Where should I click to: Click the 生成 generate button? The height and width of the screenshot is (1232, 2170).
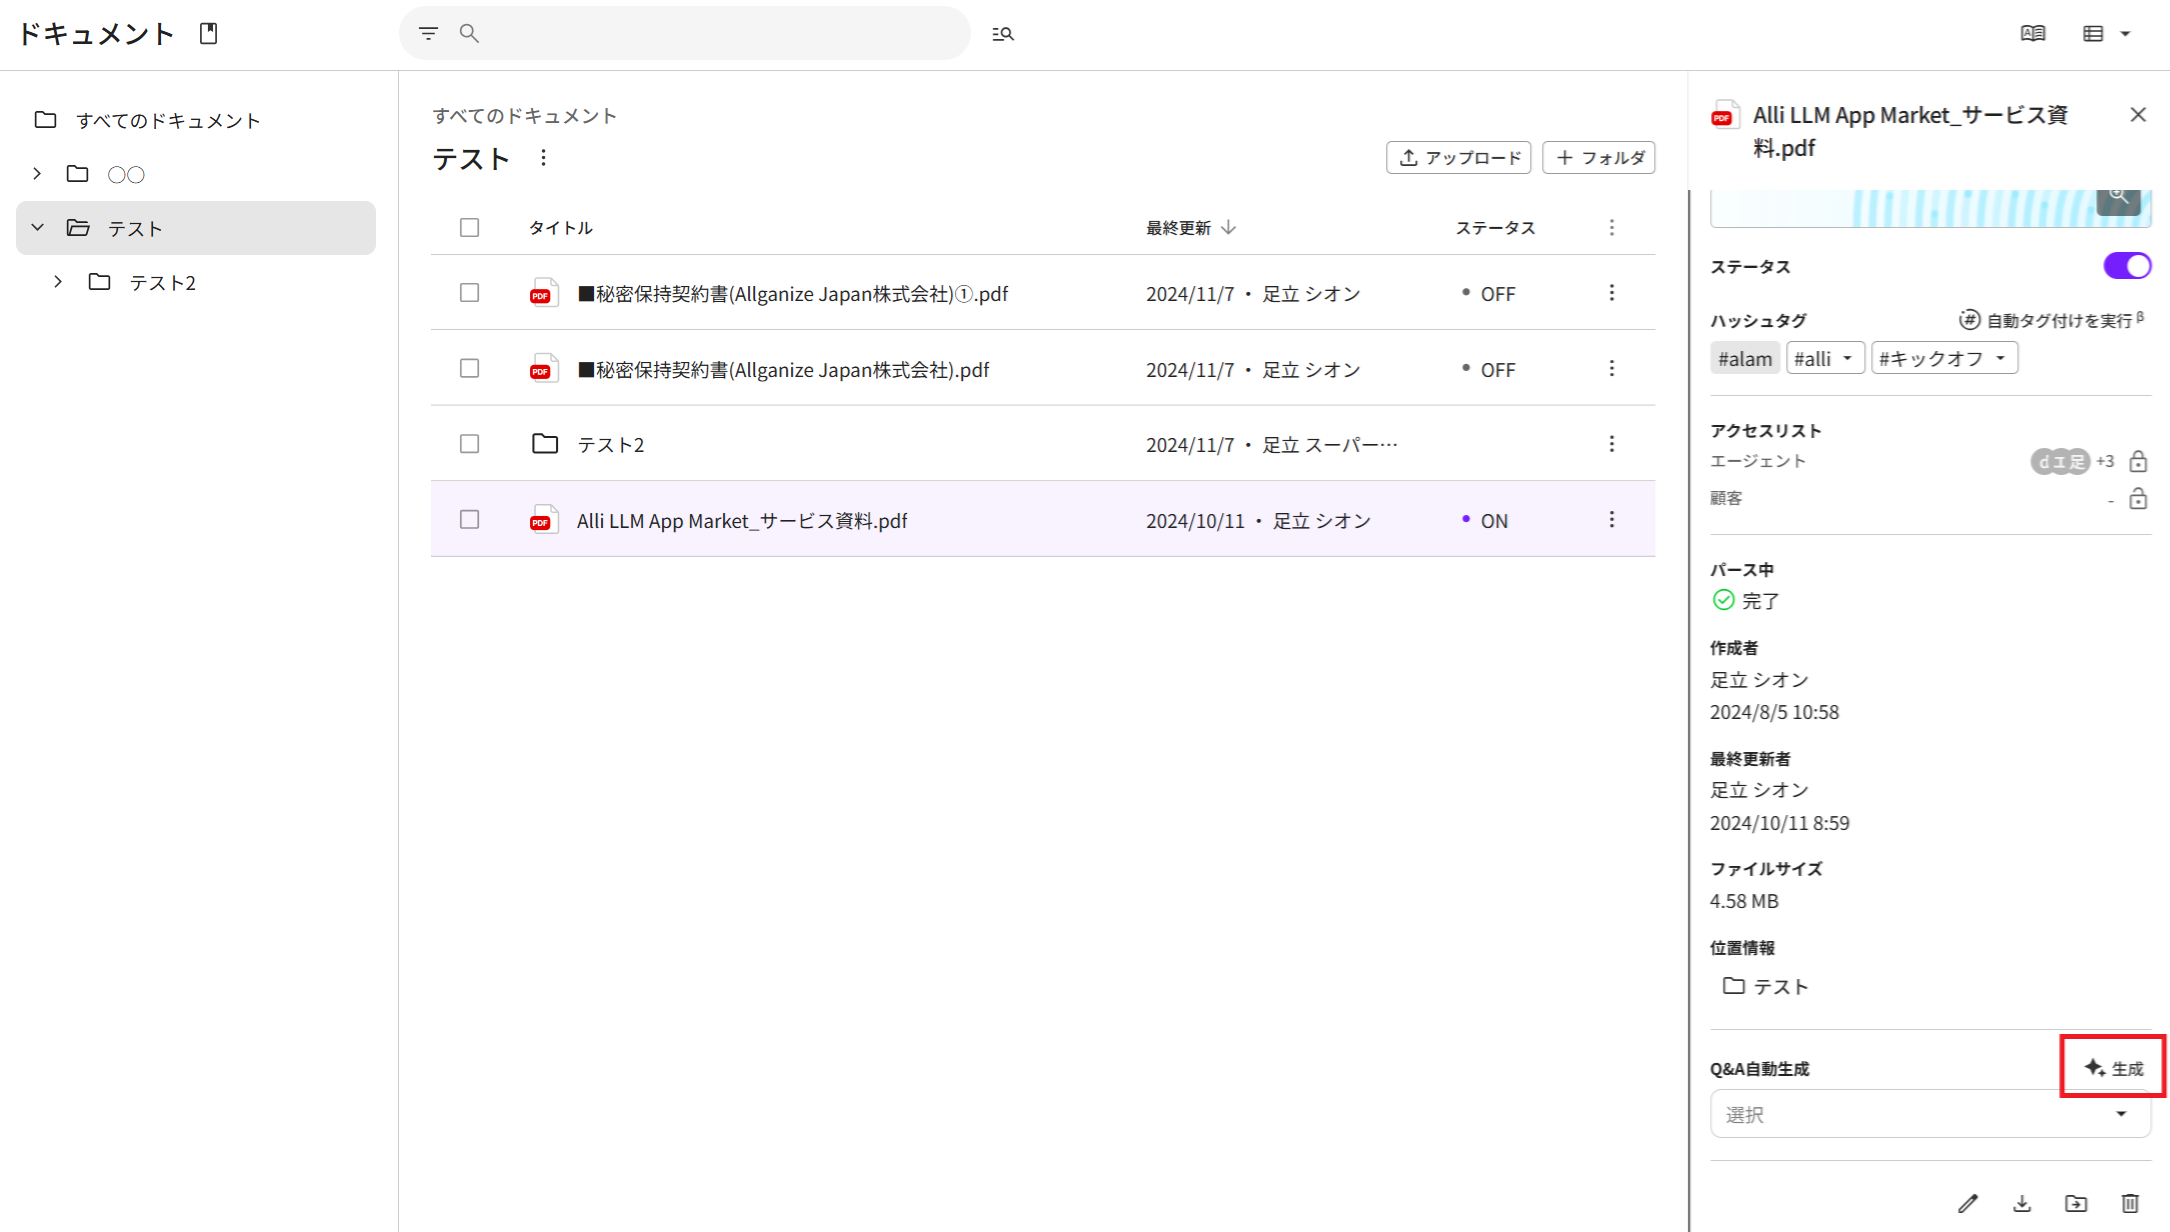point(2113,1068)
